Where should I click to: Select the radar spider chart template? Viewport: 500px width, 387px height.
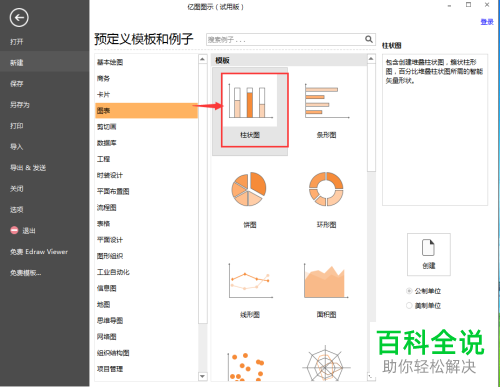(326, 364)
